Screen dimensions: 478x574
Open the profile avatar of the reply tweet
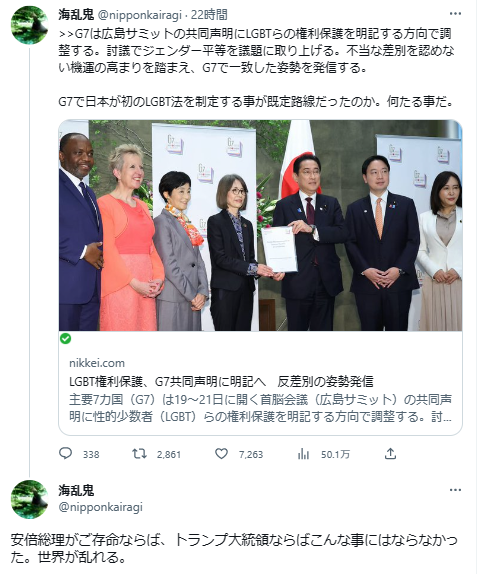tap(29, 499)
